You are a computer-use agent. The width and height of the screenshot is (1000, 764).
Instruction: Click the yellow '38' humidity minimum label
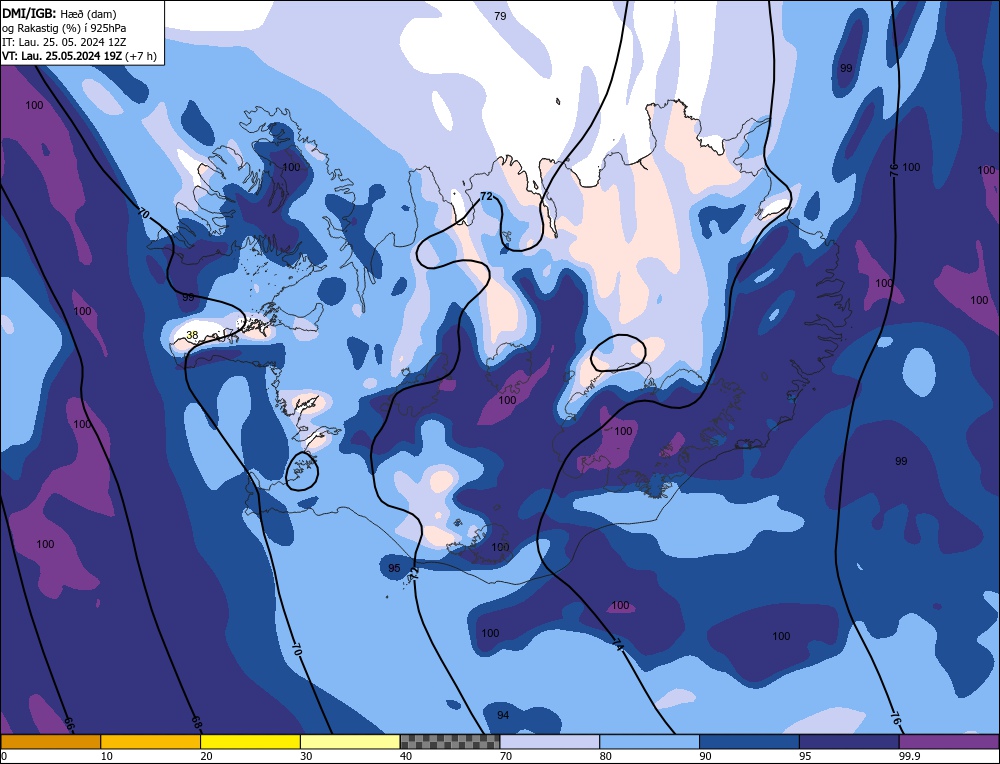(192, 335)
